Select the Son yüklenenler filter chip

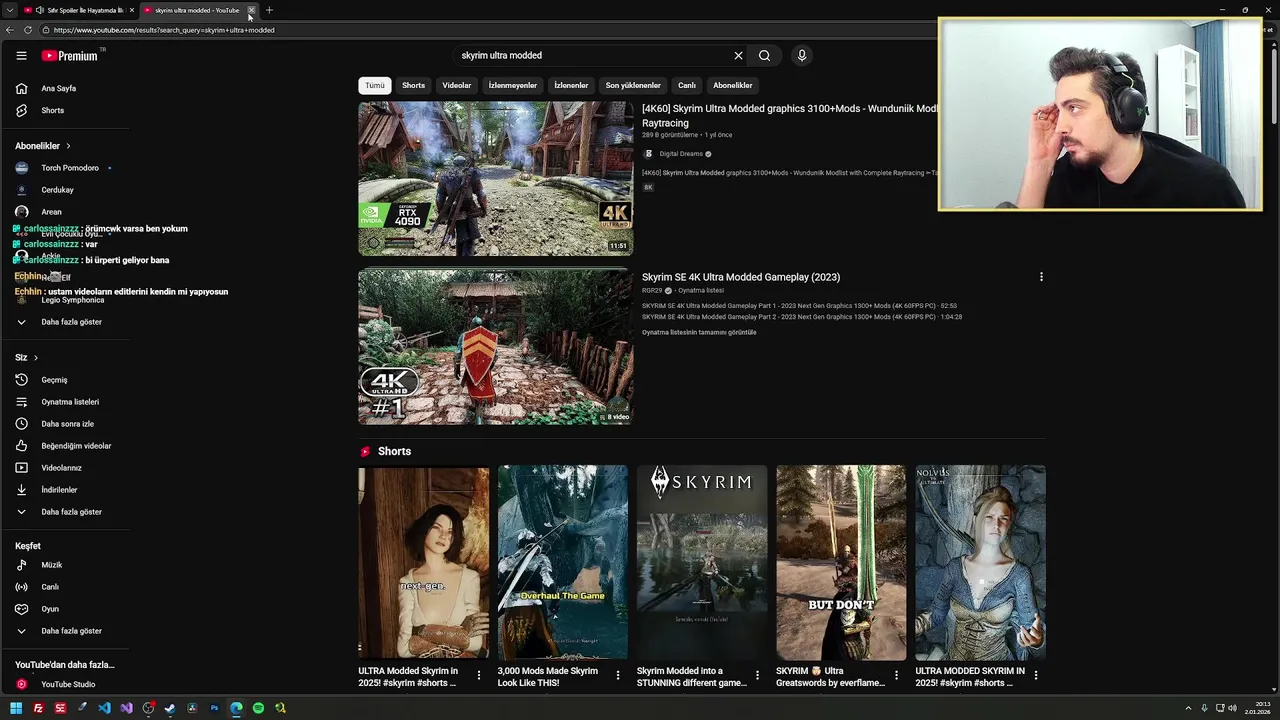633,85
